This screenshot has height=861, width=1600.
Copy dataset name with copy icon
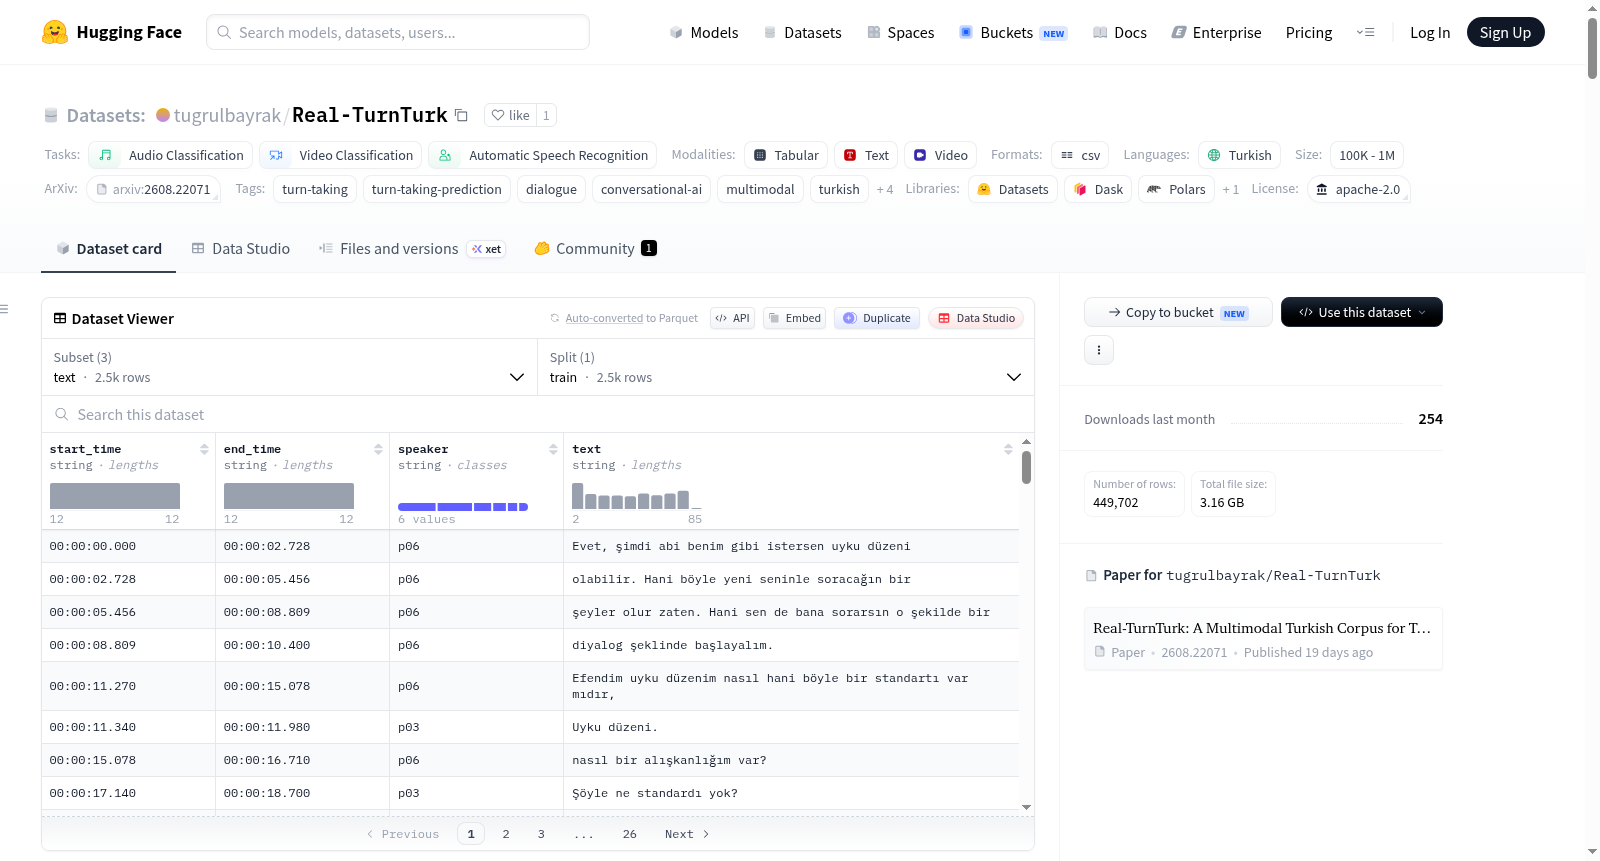[461, 115]
